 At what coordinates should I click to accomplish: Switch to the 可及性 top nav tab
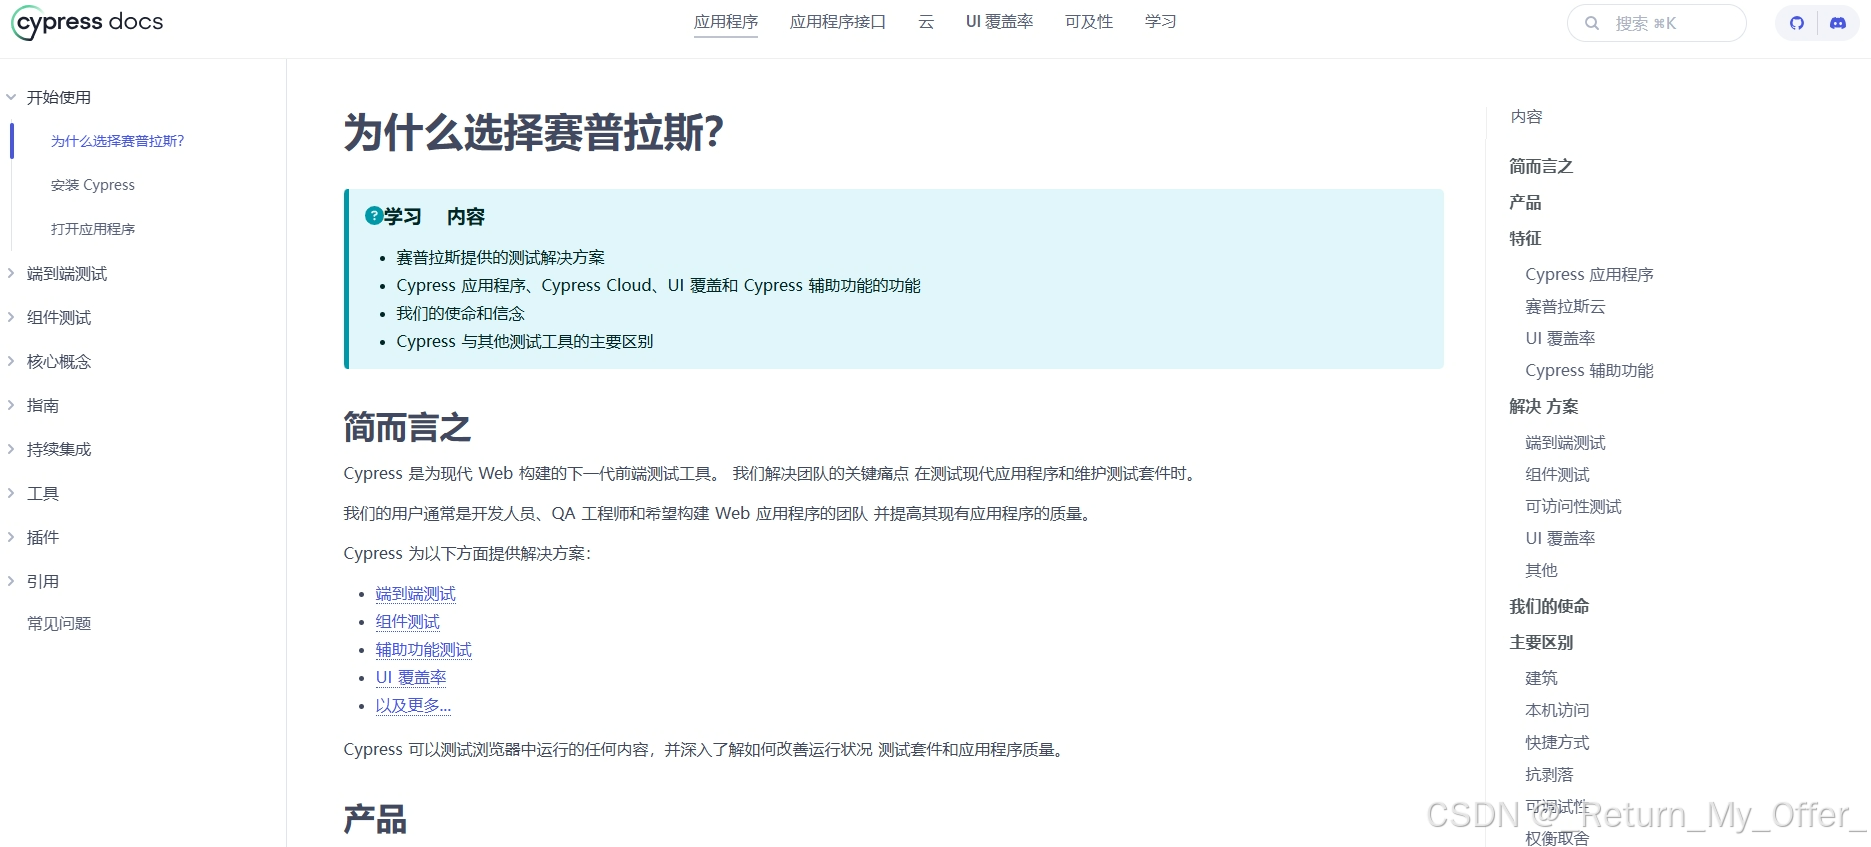tap(1089, 22)
